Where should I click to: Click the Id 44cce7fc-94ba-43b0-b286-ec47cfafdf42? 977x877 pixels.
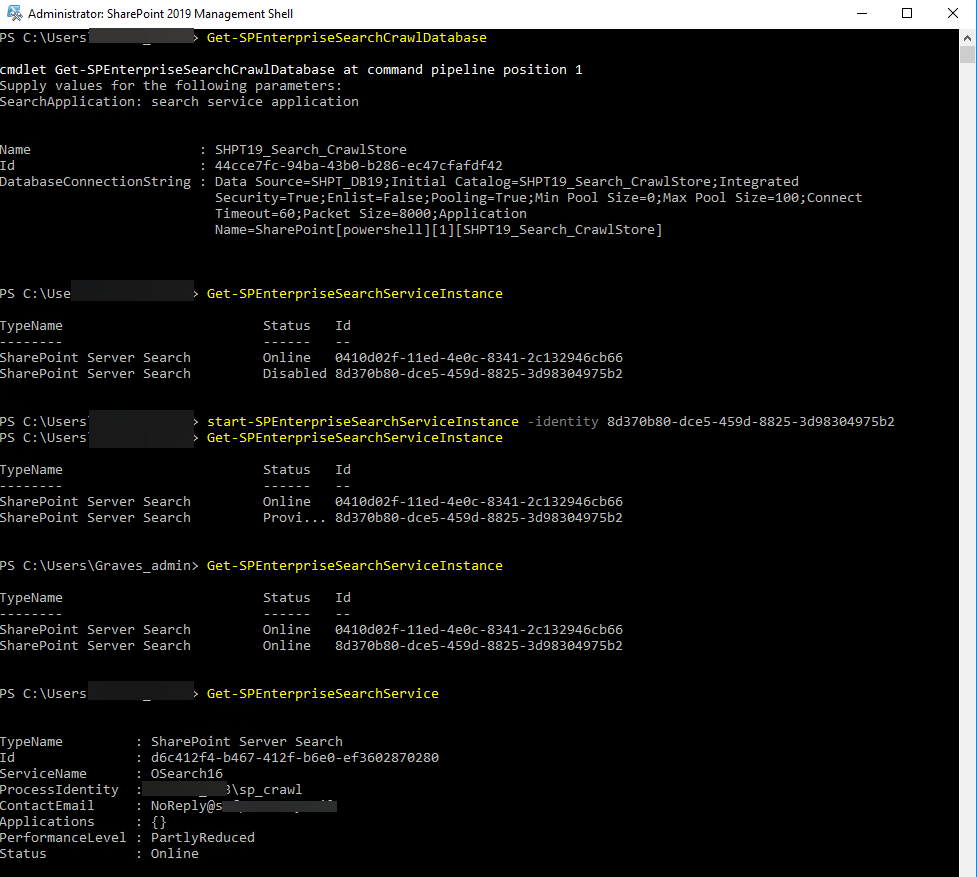pos(358,166)
